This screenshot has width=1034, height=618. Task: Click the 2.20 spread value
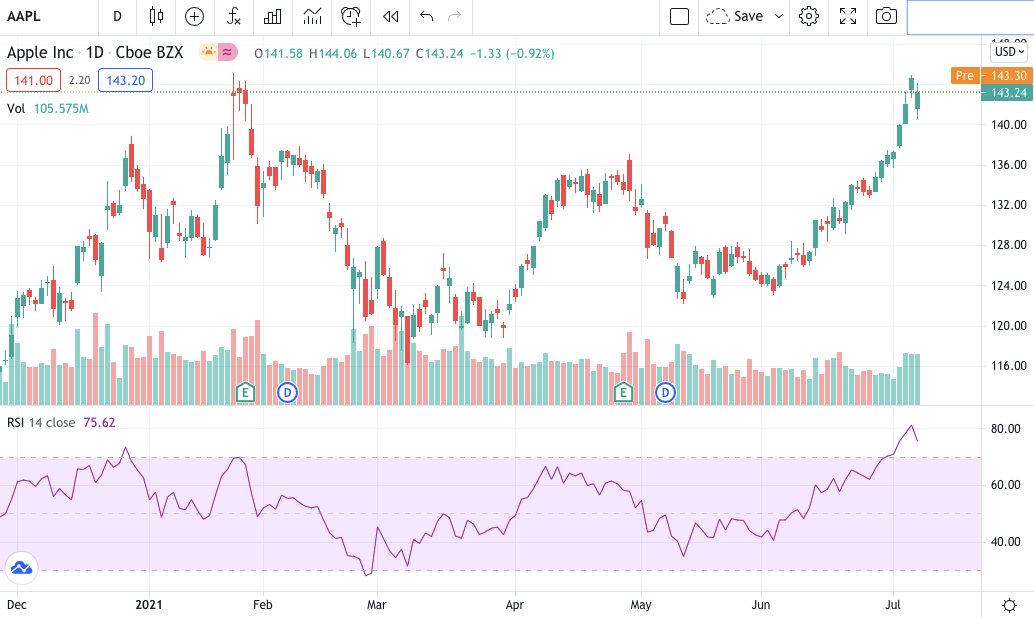80,80
